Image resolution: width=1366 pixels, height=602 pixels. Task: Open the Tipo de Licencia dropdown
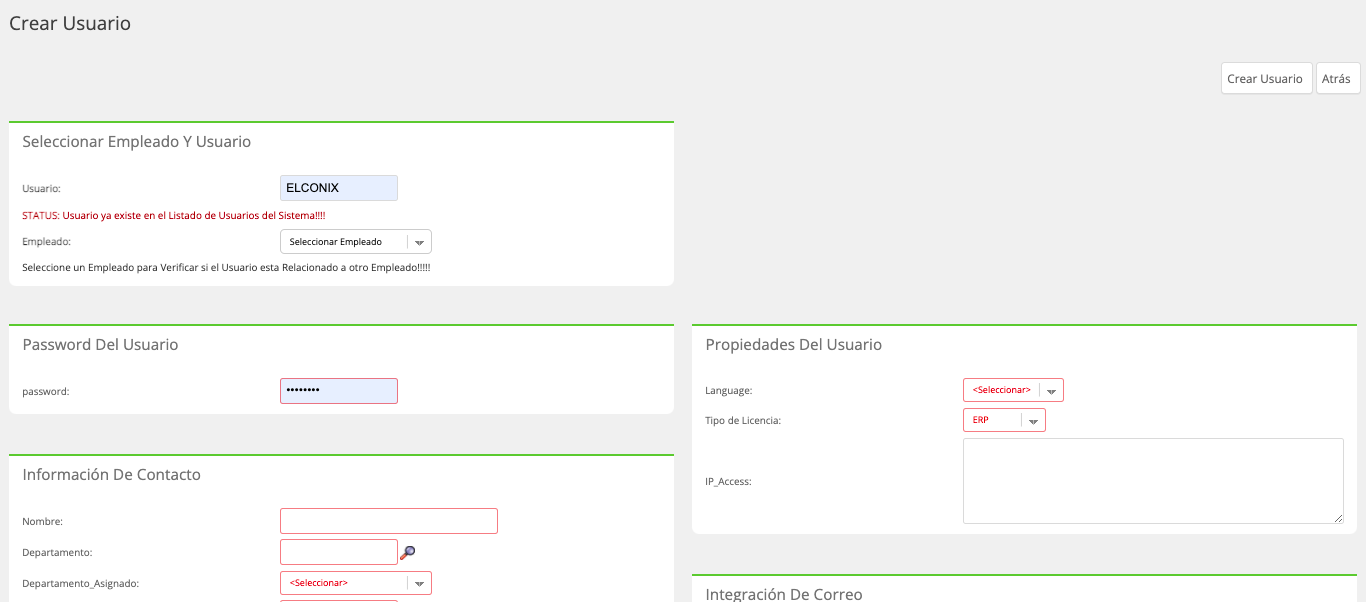pos(1004,420)
